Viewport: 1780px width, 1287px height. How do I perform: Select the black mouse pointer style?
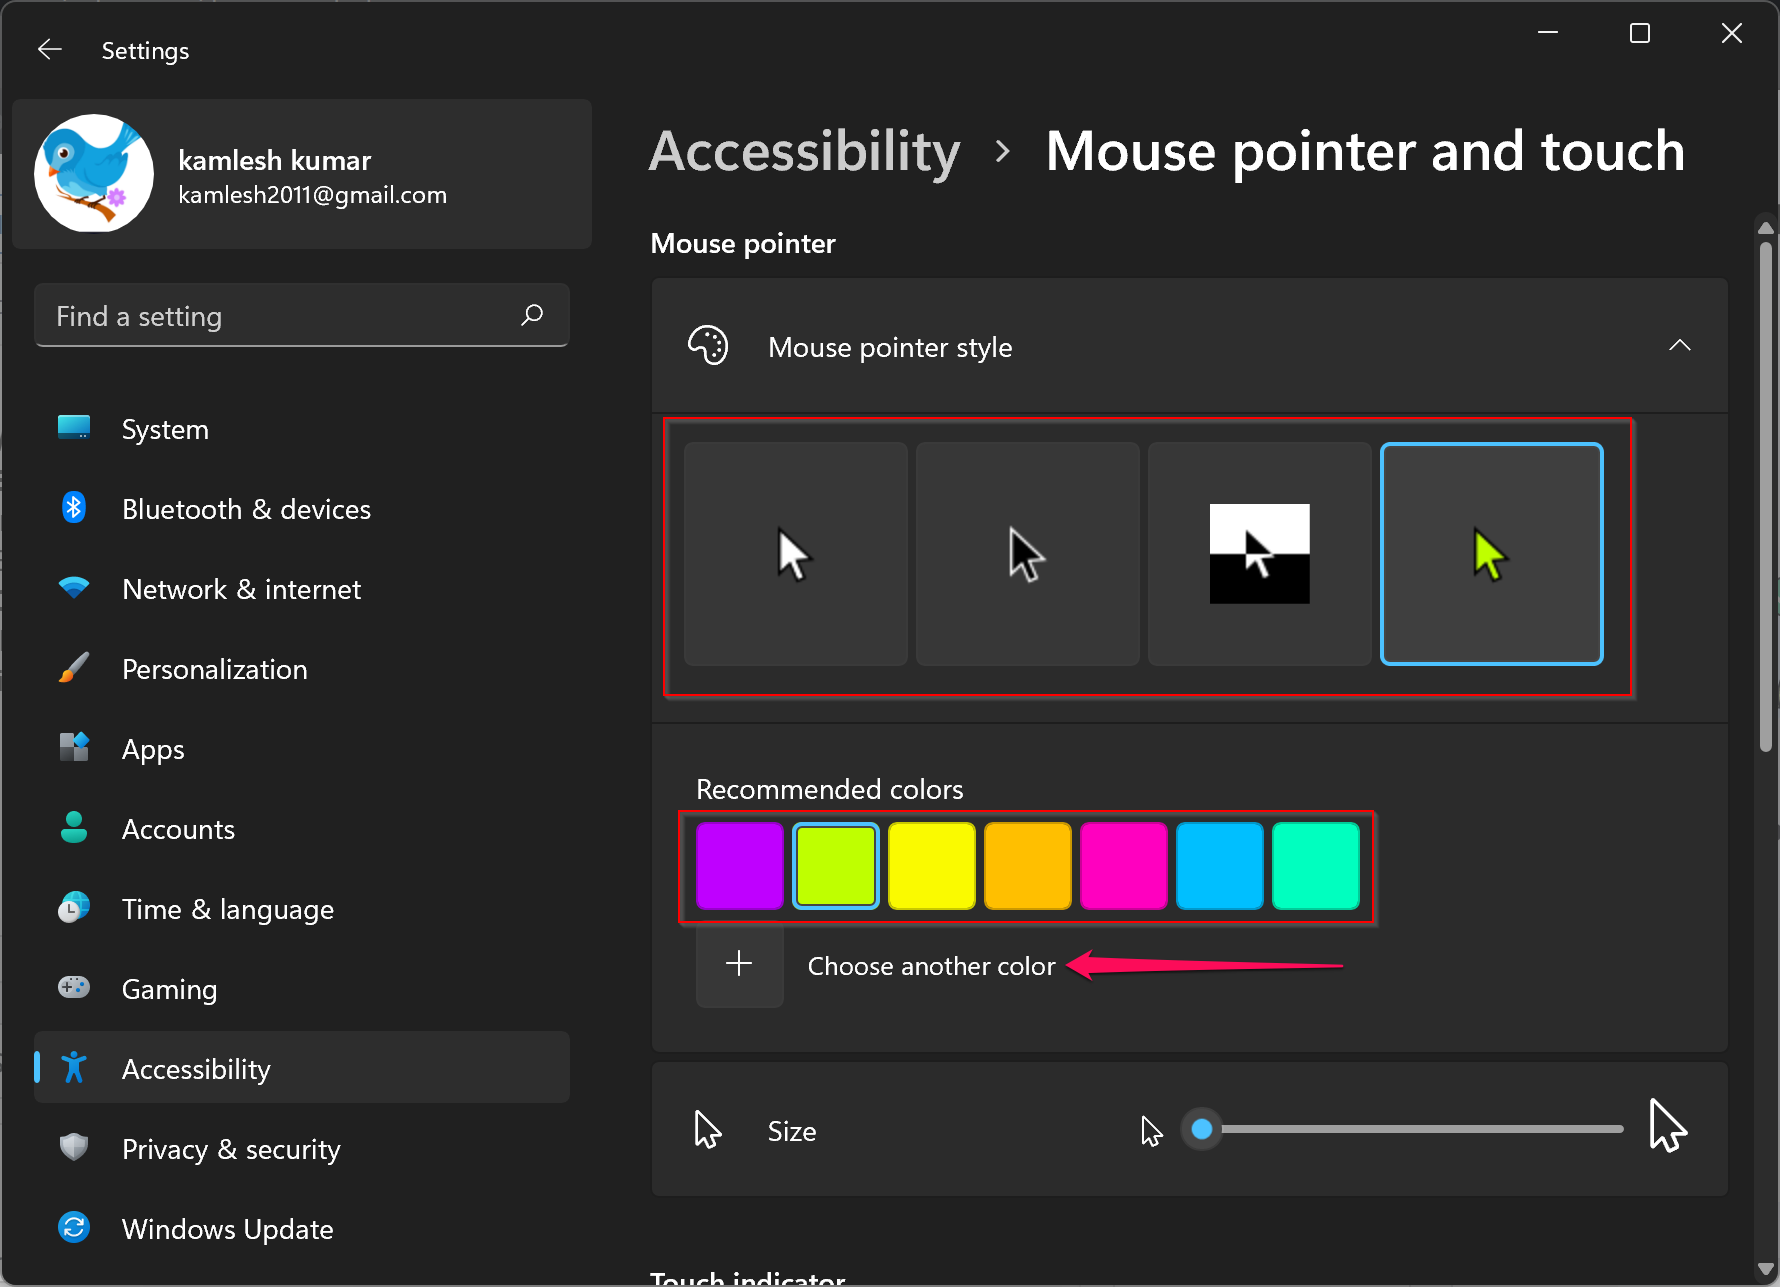1027,553
